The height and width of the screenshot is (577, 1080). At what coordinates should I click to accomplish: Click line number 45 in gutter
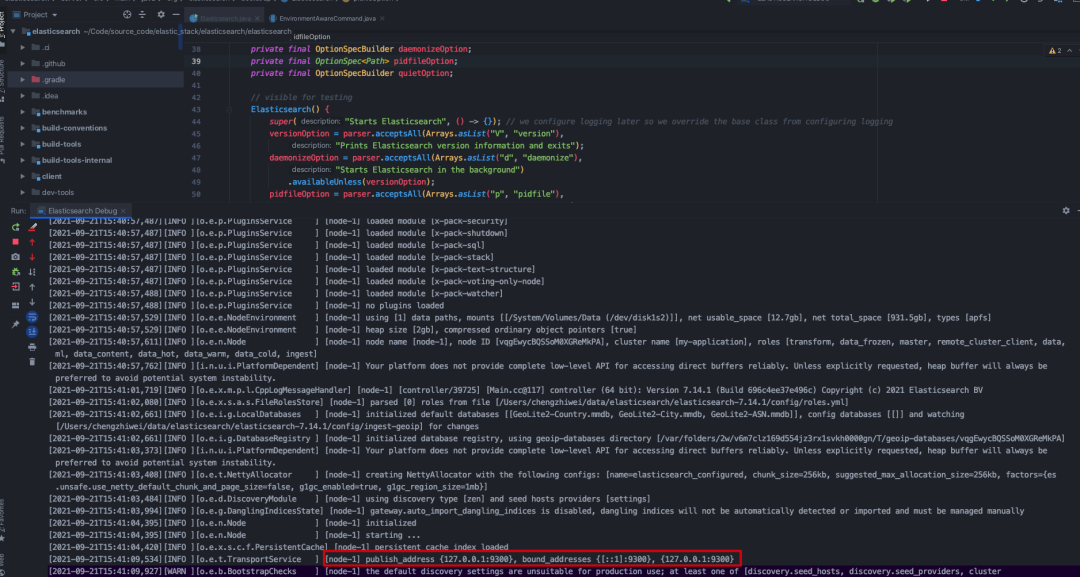(x=196, y=134)
